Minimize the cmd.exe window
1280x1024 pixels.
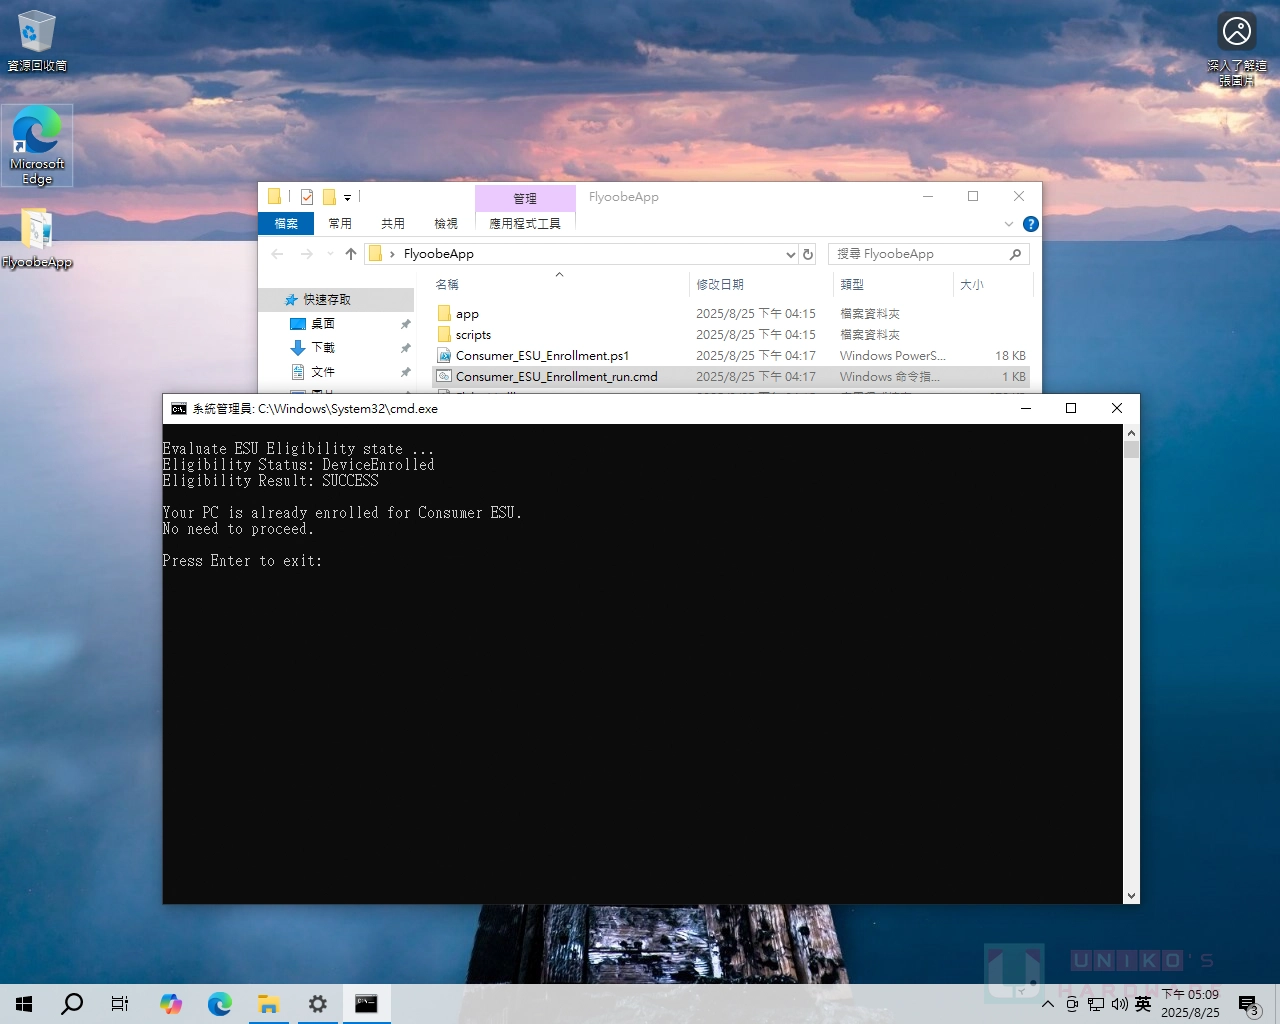point(1025,408)
